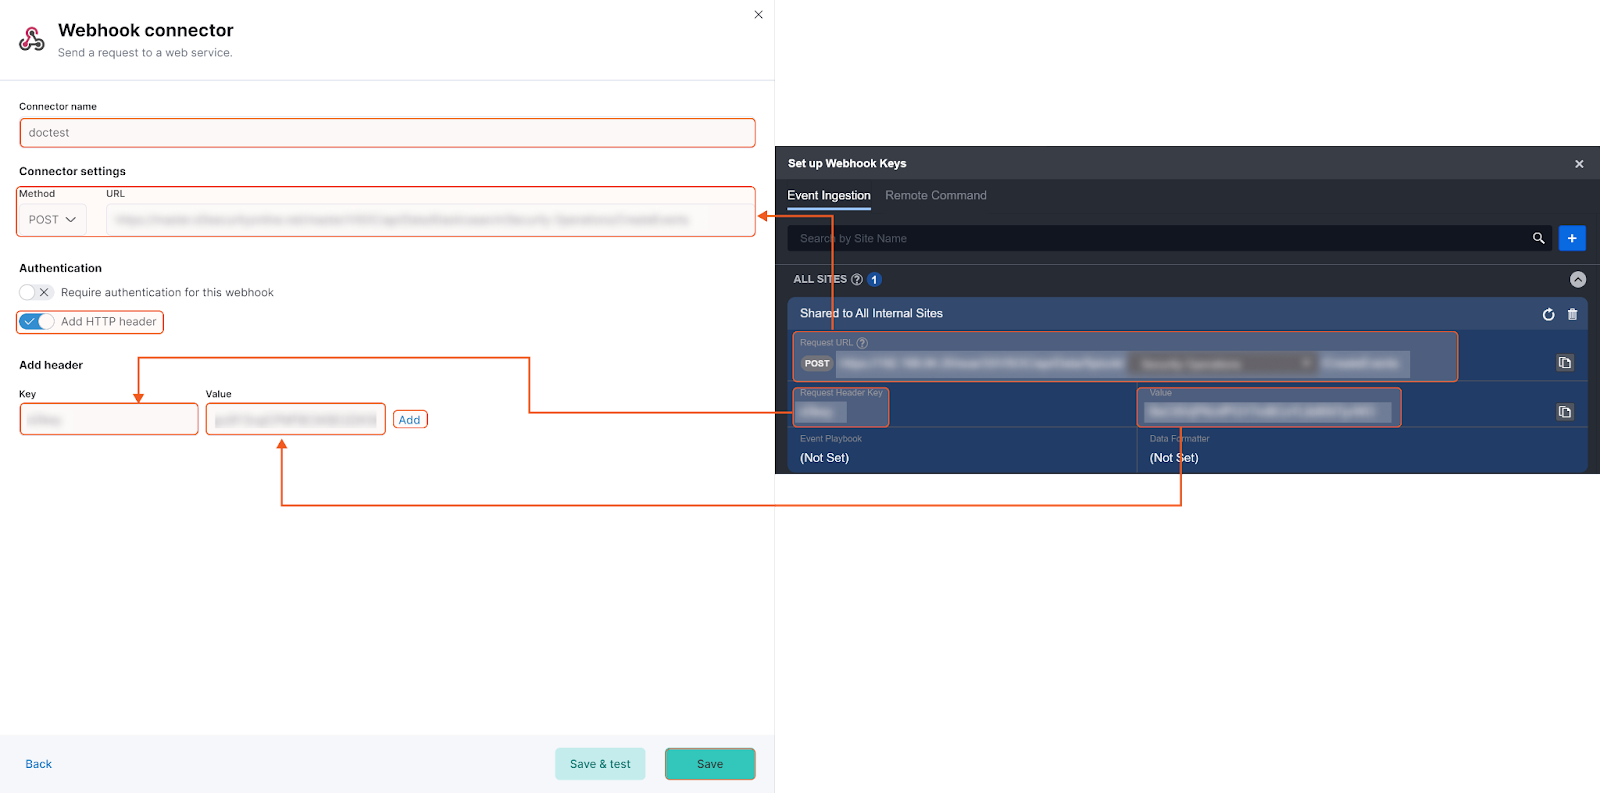
Task: Click the refresh icon for Shared sites
Action: [x=1548, y=314]
